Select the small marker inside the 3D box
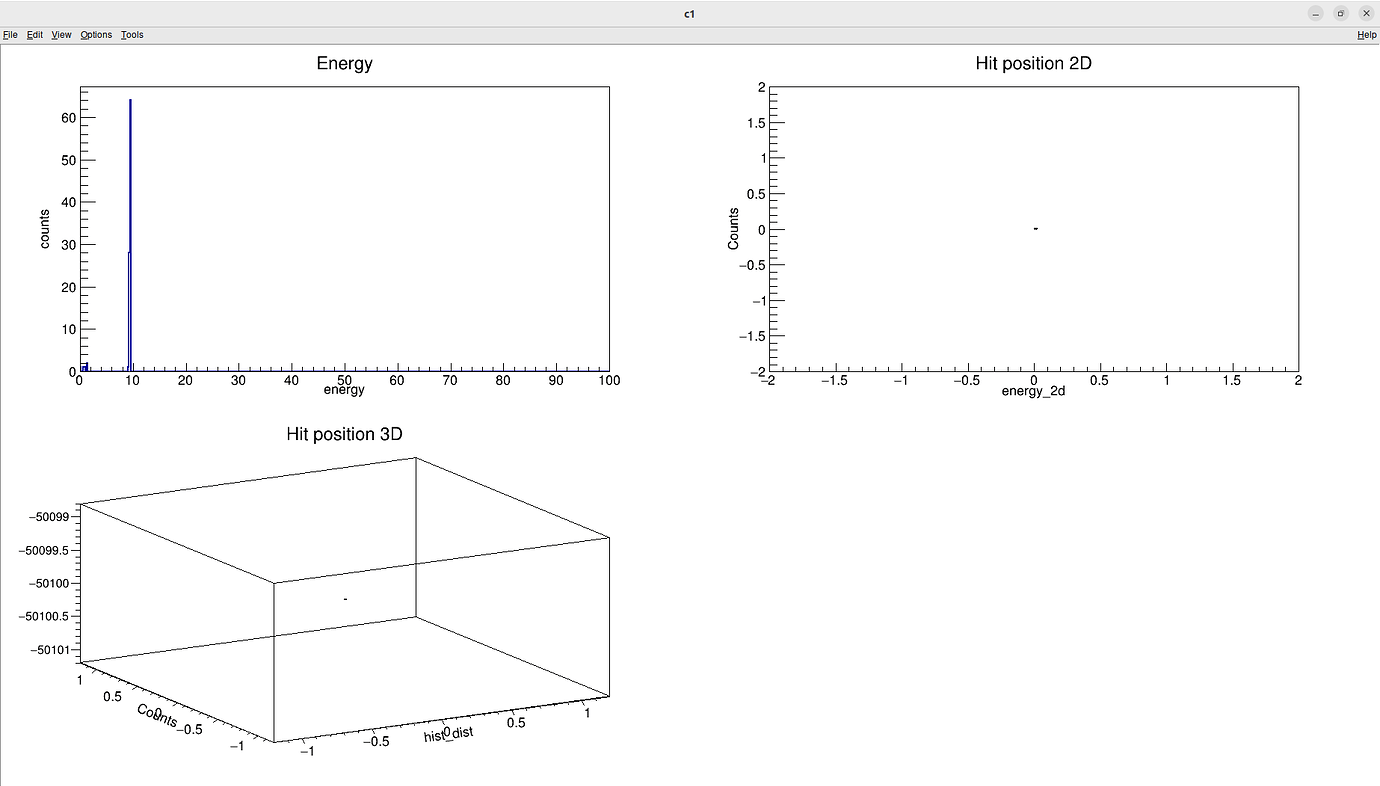This screenshot has width=1380, height=786. (x=345, y=599)
